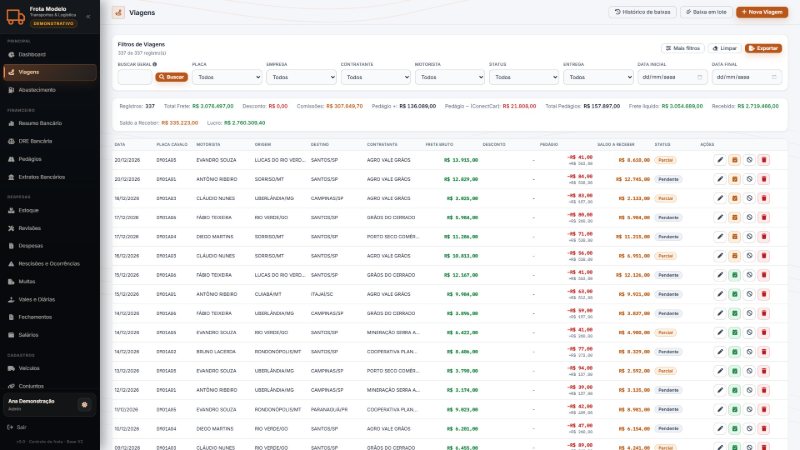Click the Baixa em lote button
This screenshot has height=450, width=800.
[x=706, y=12]
